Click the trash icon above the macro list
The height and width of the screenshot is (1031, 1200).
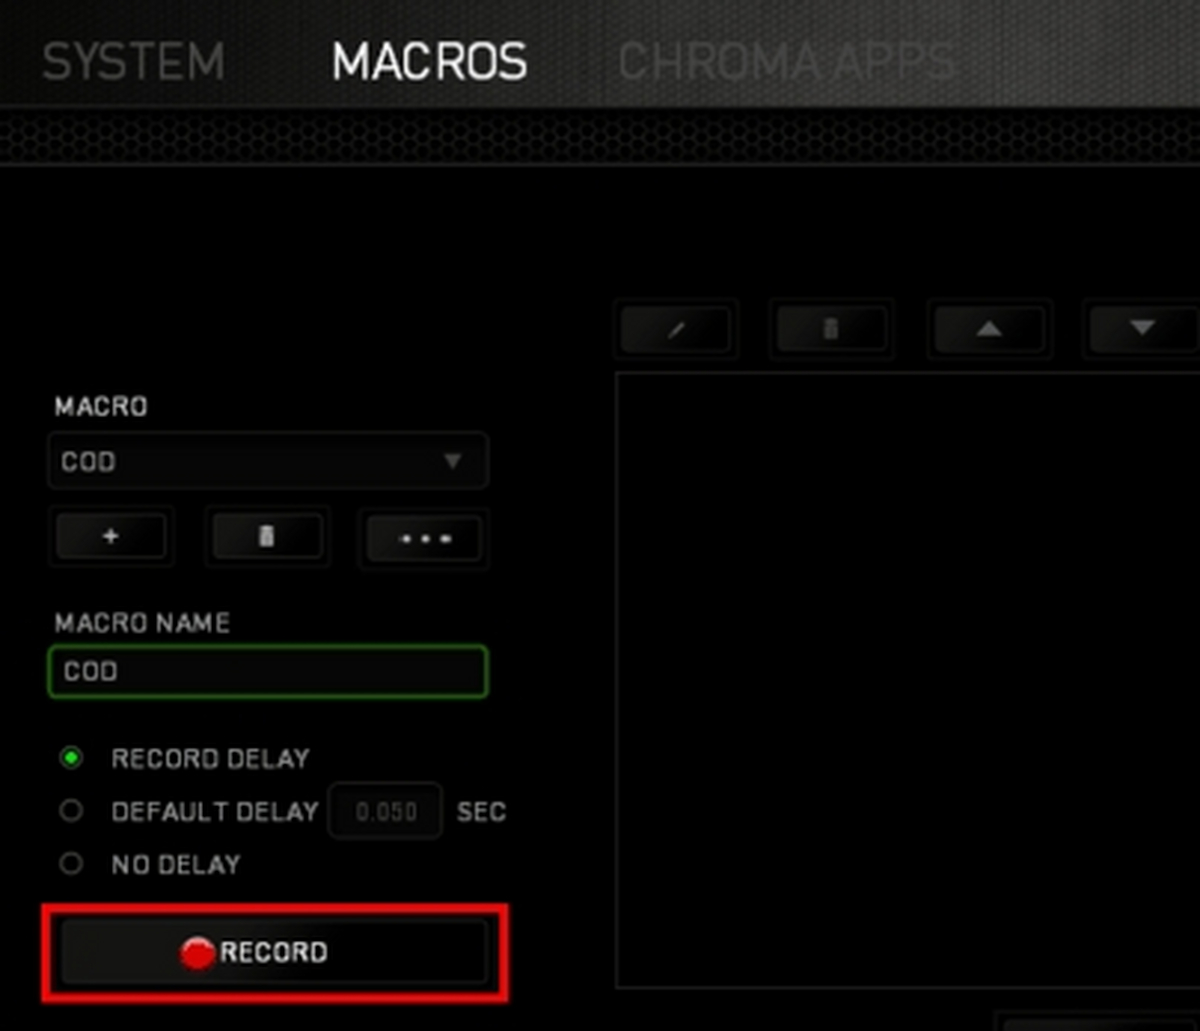[831, 329]
